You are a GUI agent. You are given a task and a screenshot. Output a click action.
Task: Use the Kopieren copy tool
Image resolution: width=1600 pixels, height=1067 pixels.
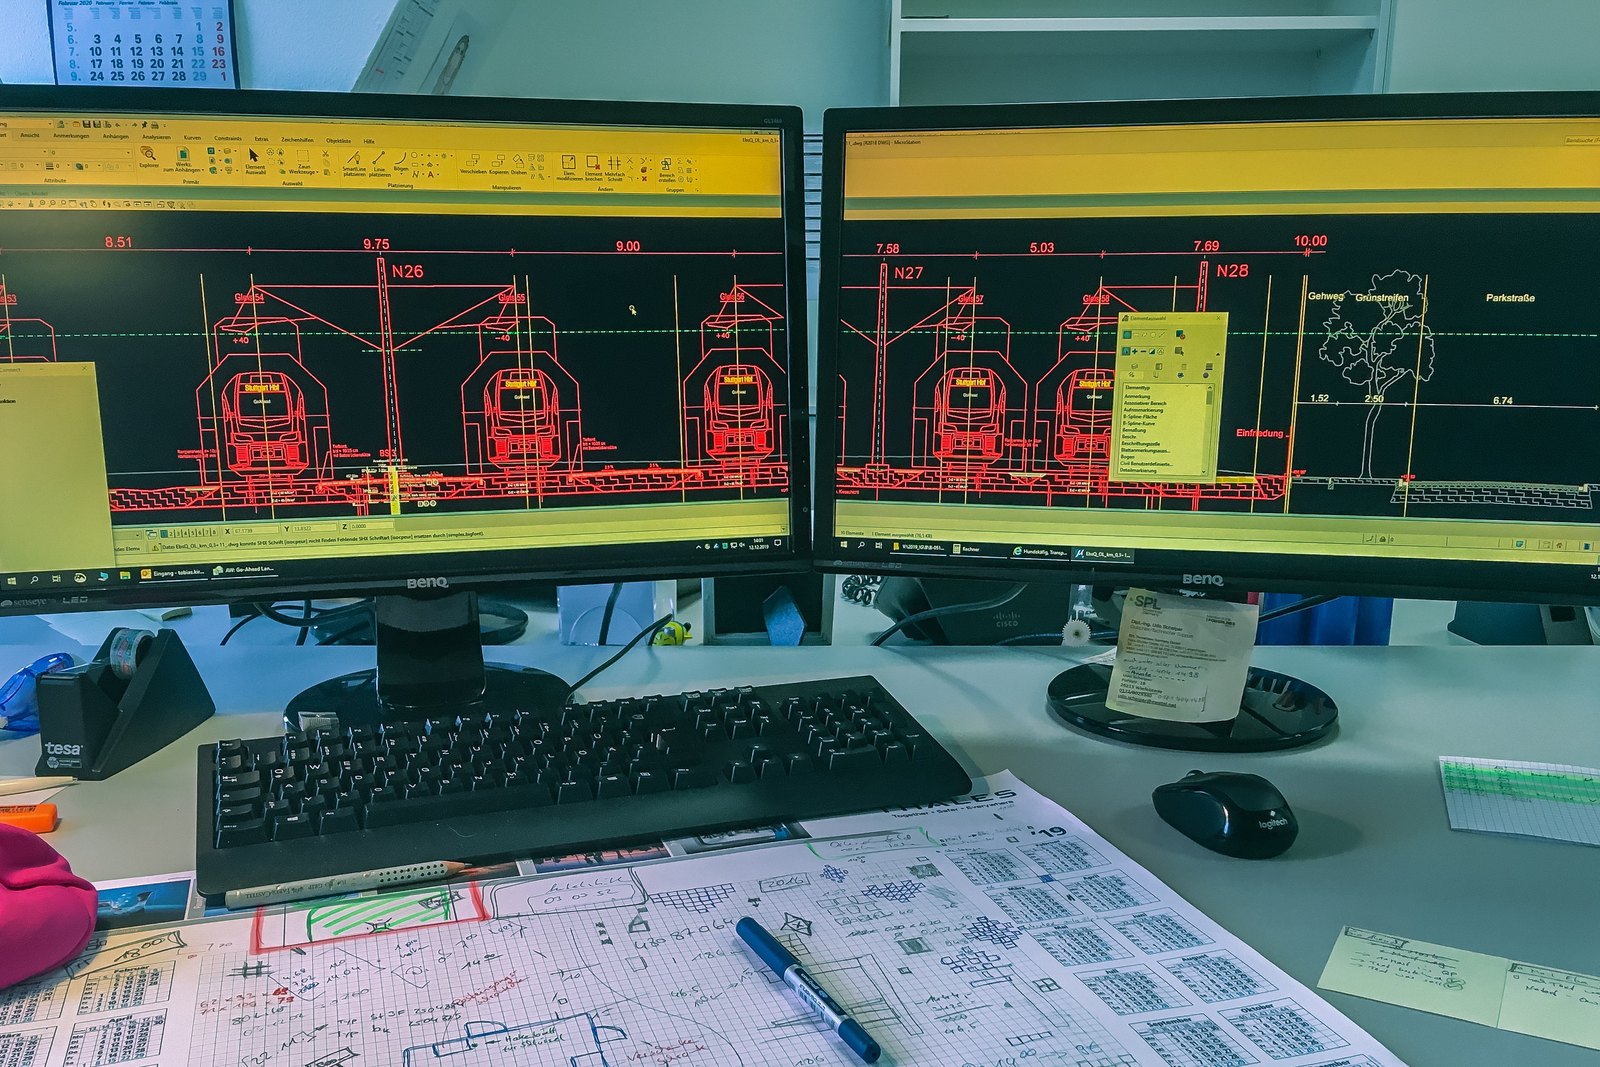click(x=499, y=164)
